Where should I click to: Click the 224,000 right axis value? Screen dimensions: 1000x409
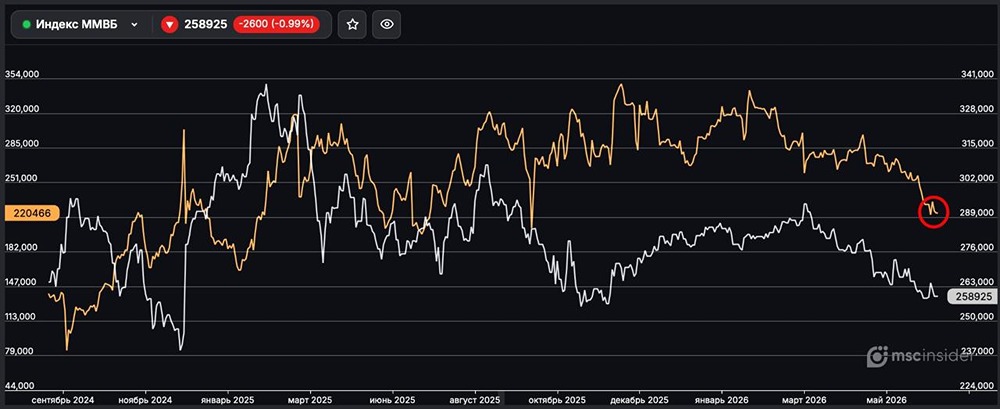[977, 386]
